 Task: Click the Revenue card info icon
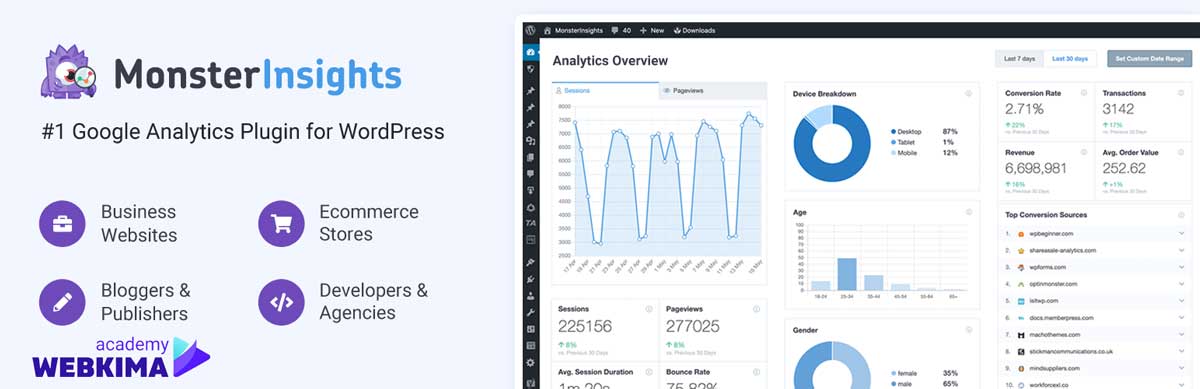1083,152
